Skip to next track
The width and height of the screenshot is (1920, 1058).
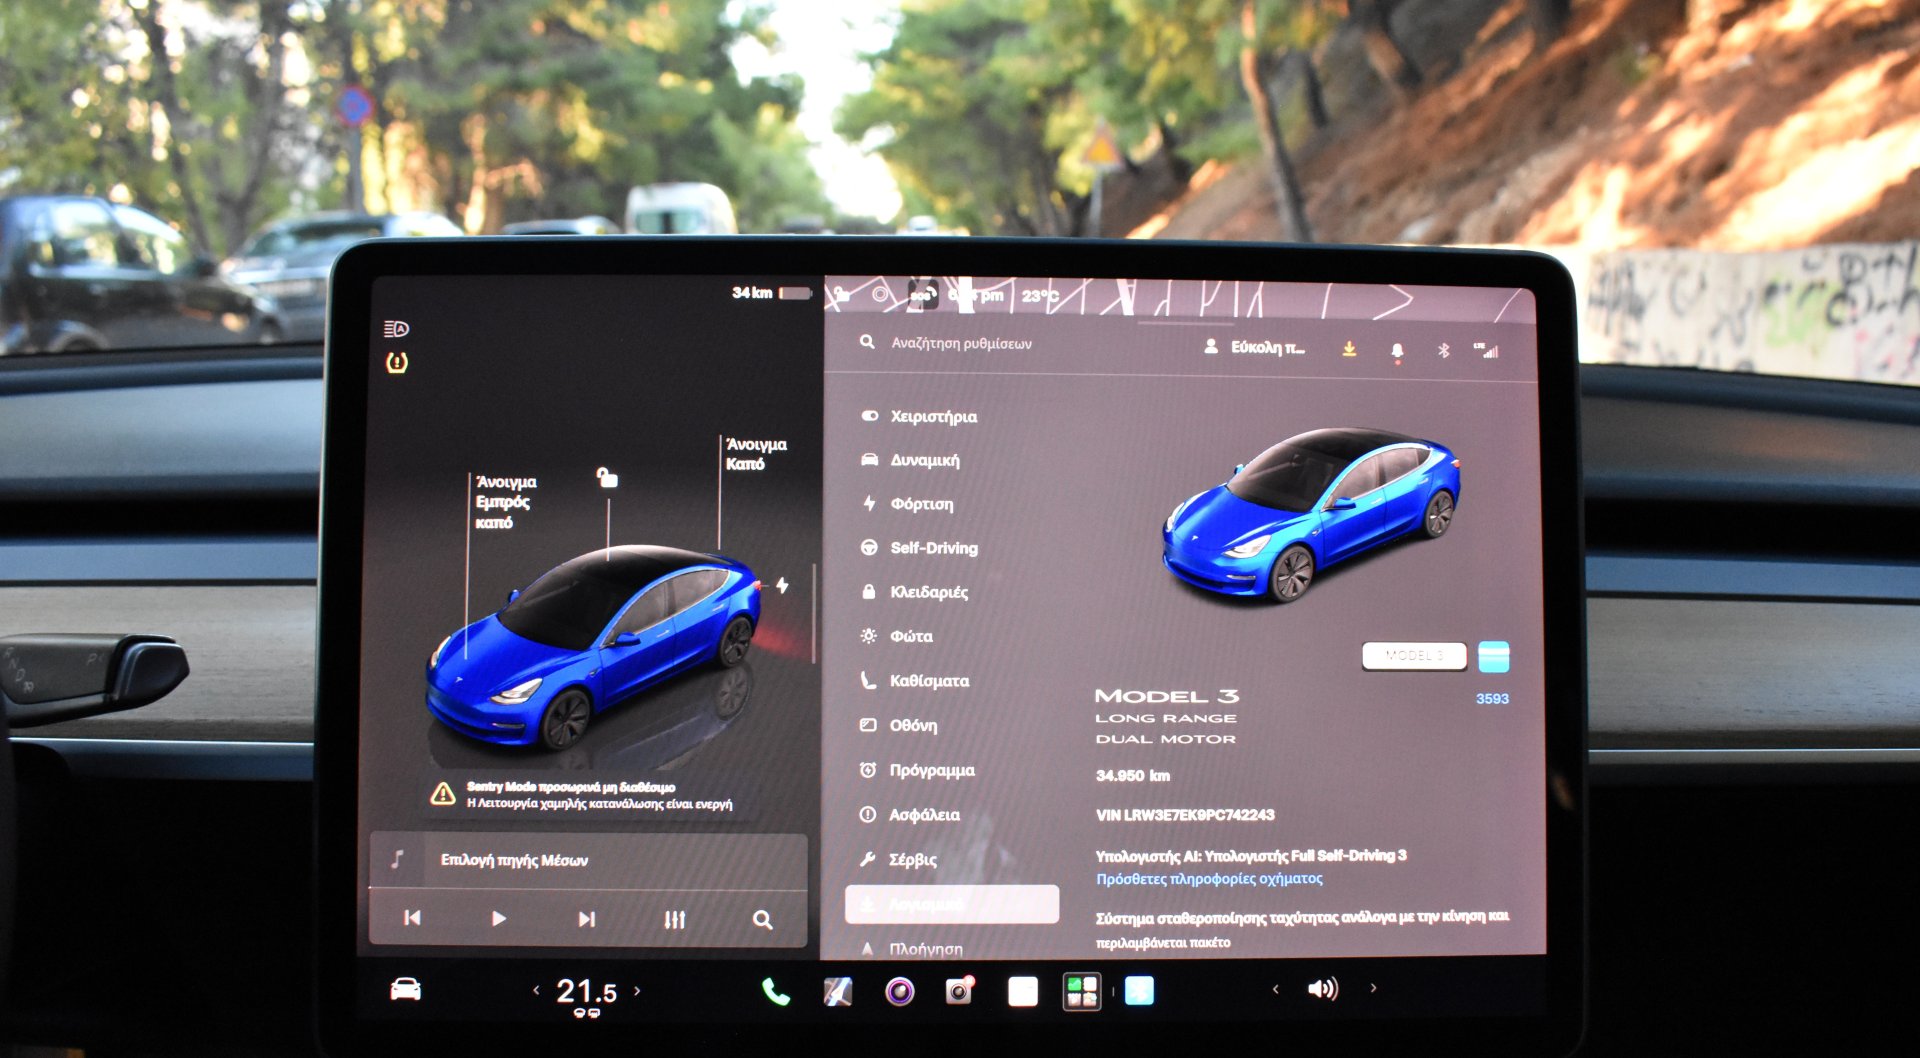586,919
